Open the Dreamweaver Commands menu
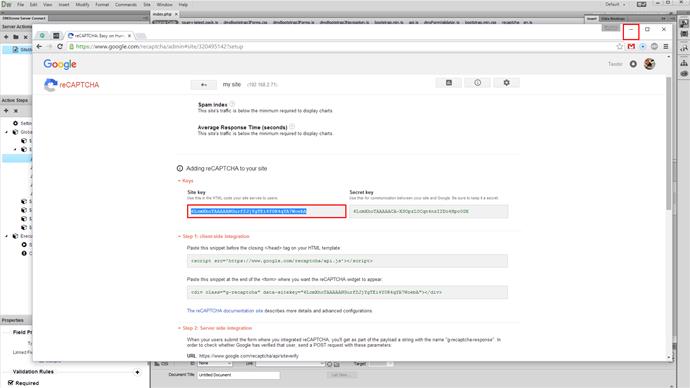This screenshot has height=388, width=690. 126,4
